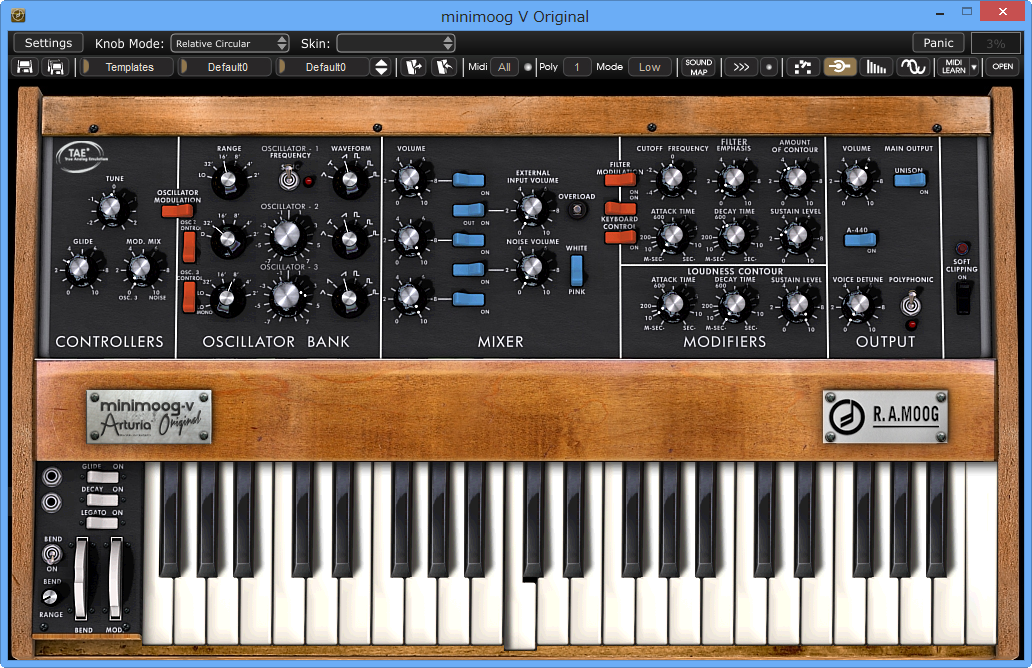The image size is (1032, 668).
Task: Click the MIDI activity indicator dot
Action: 528,67
